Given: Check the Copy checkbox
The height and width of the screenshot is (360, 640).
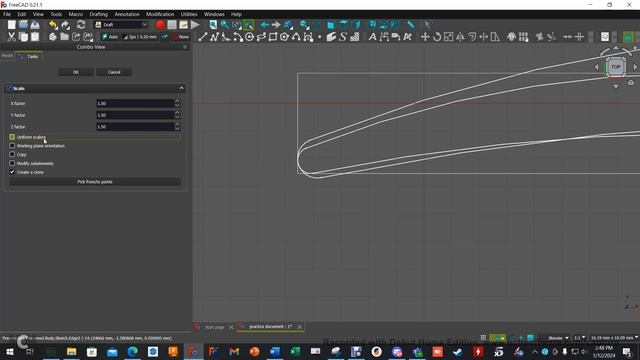Looking at the screenshot, I should [12, 154].
